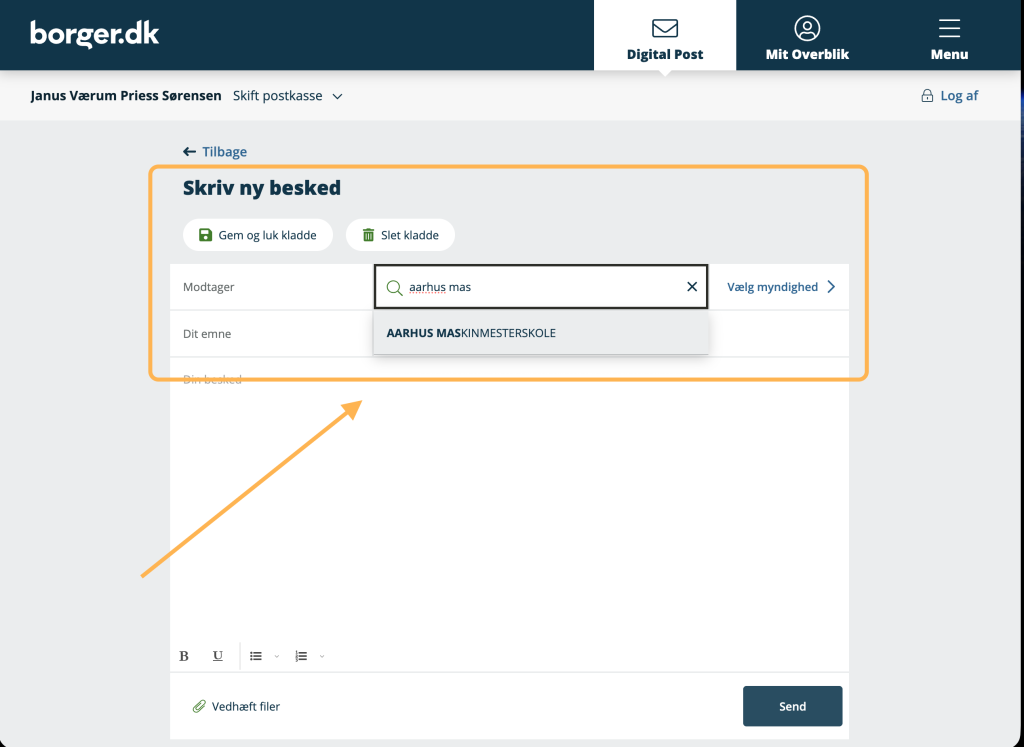Click the search magnifier icon
Screen dimensions: 1024x747
pyautogui.click(x=394, y=287)
